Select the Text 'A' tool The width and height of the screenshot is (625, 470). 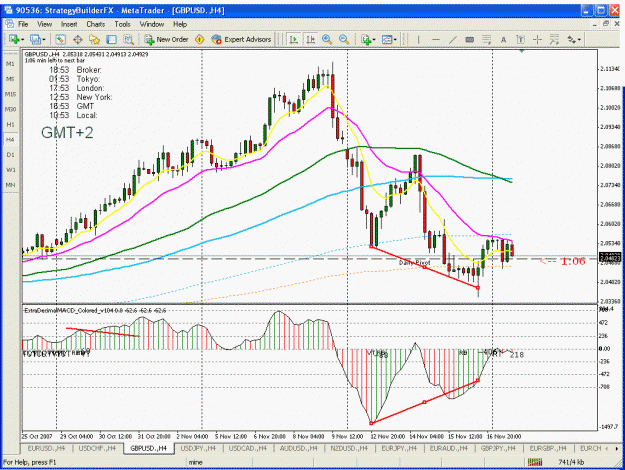[x=503, y=39]
